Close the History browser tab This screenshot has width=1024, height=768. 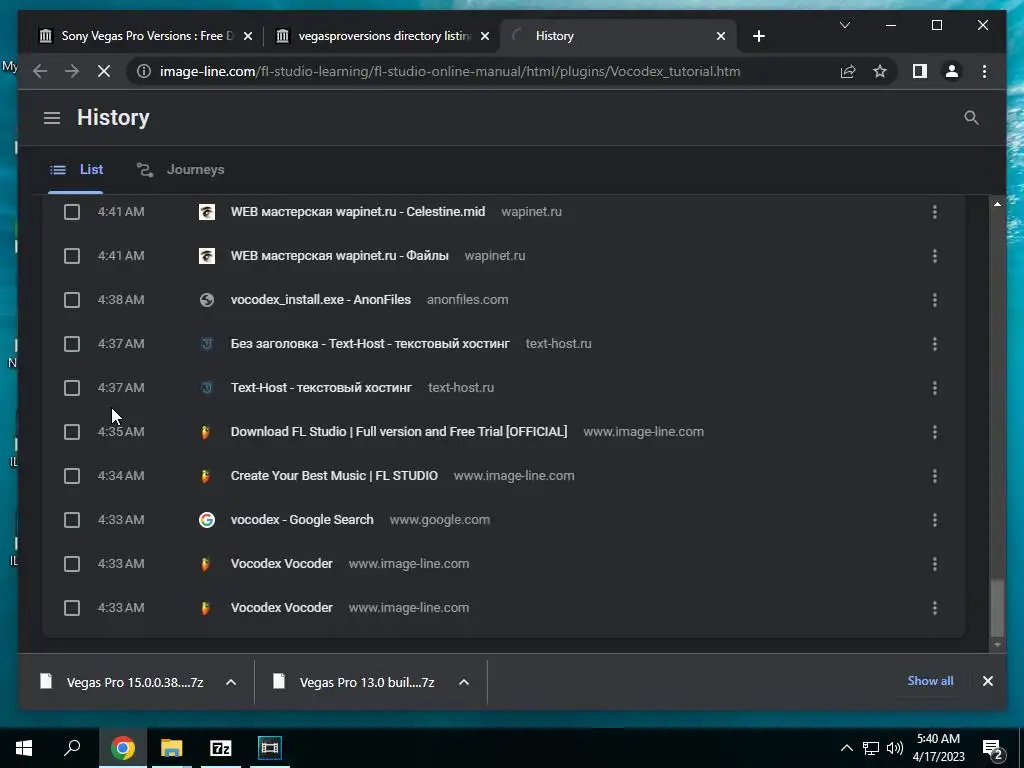[x=720, y=36]
